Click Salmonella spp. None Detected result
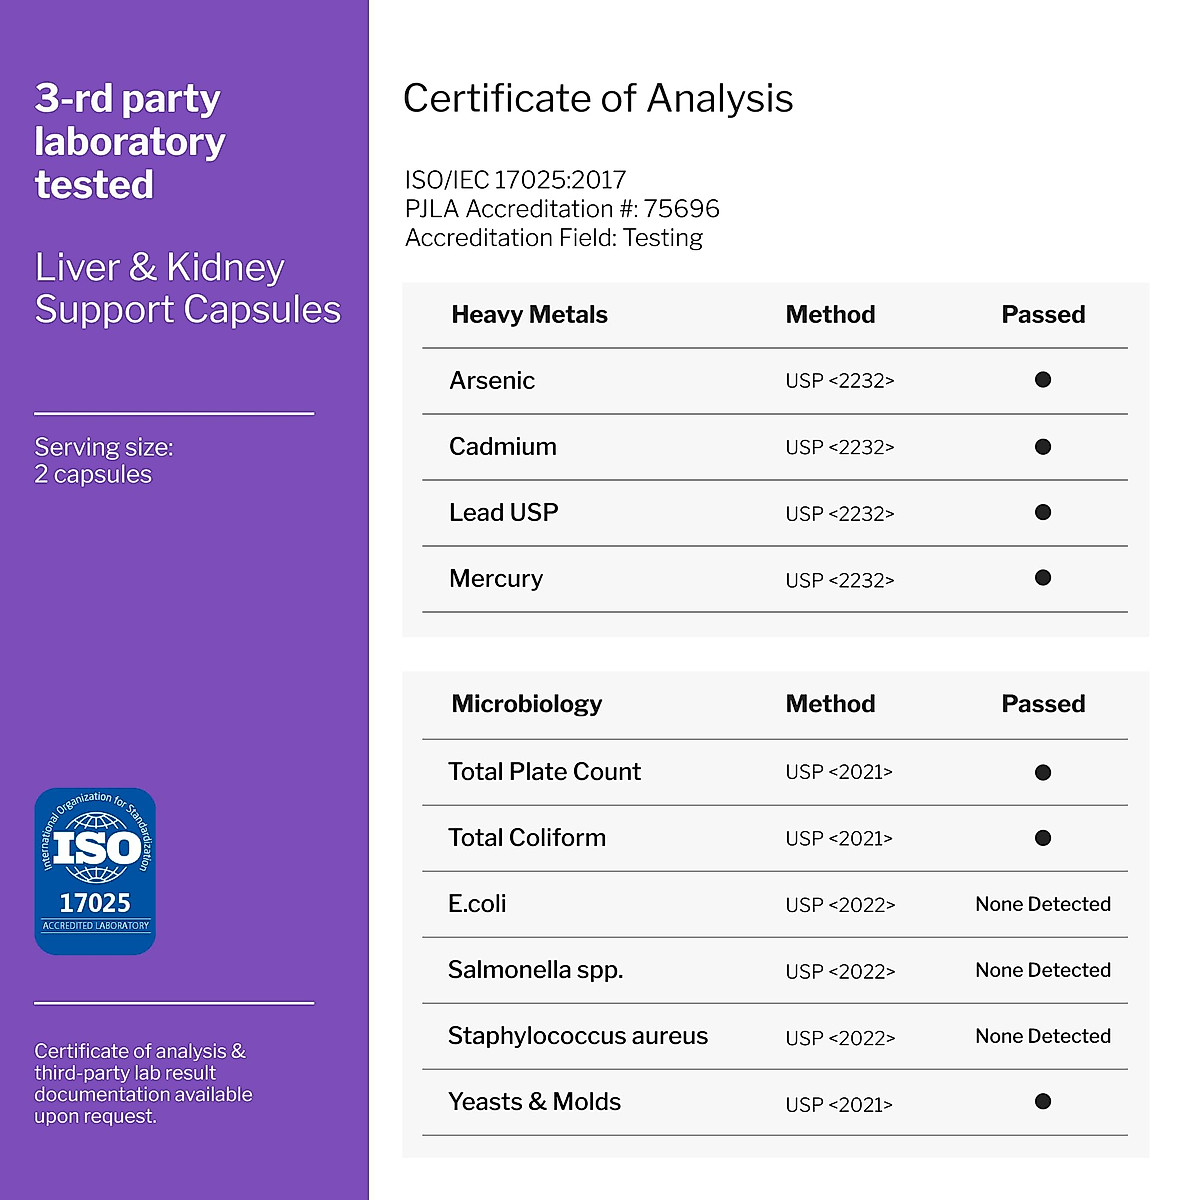 click(x=1043, y=970)
